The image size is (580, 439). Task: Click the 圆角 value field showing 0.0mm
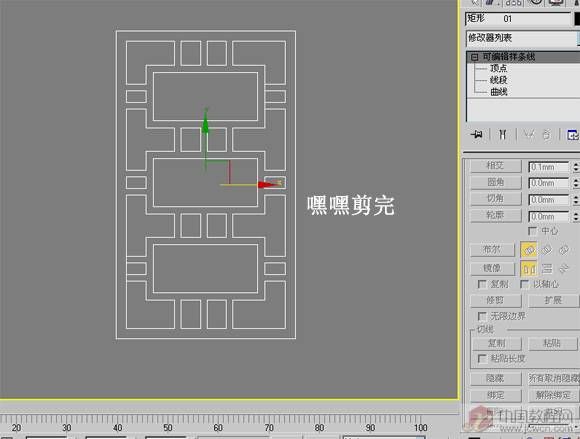pos(549,183)
